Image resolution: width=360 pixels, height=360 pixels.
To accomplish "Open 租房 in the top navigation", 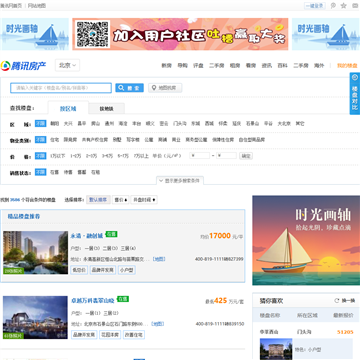I will pyautogui.click(x=235, y=66).
